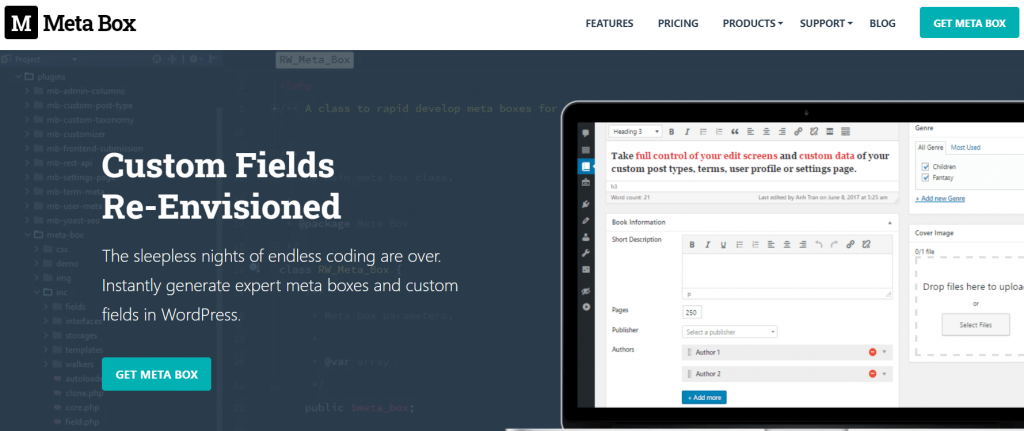Open the PRODUCTS dropdown menu
Image resolution: width=1024 pixels, height=431 pixels.
pos(752,24)
